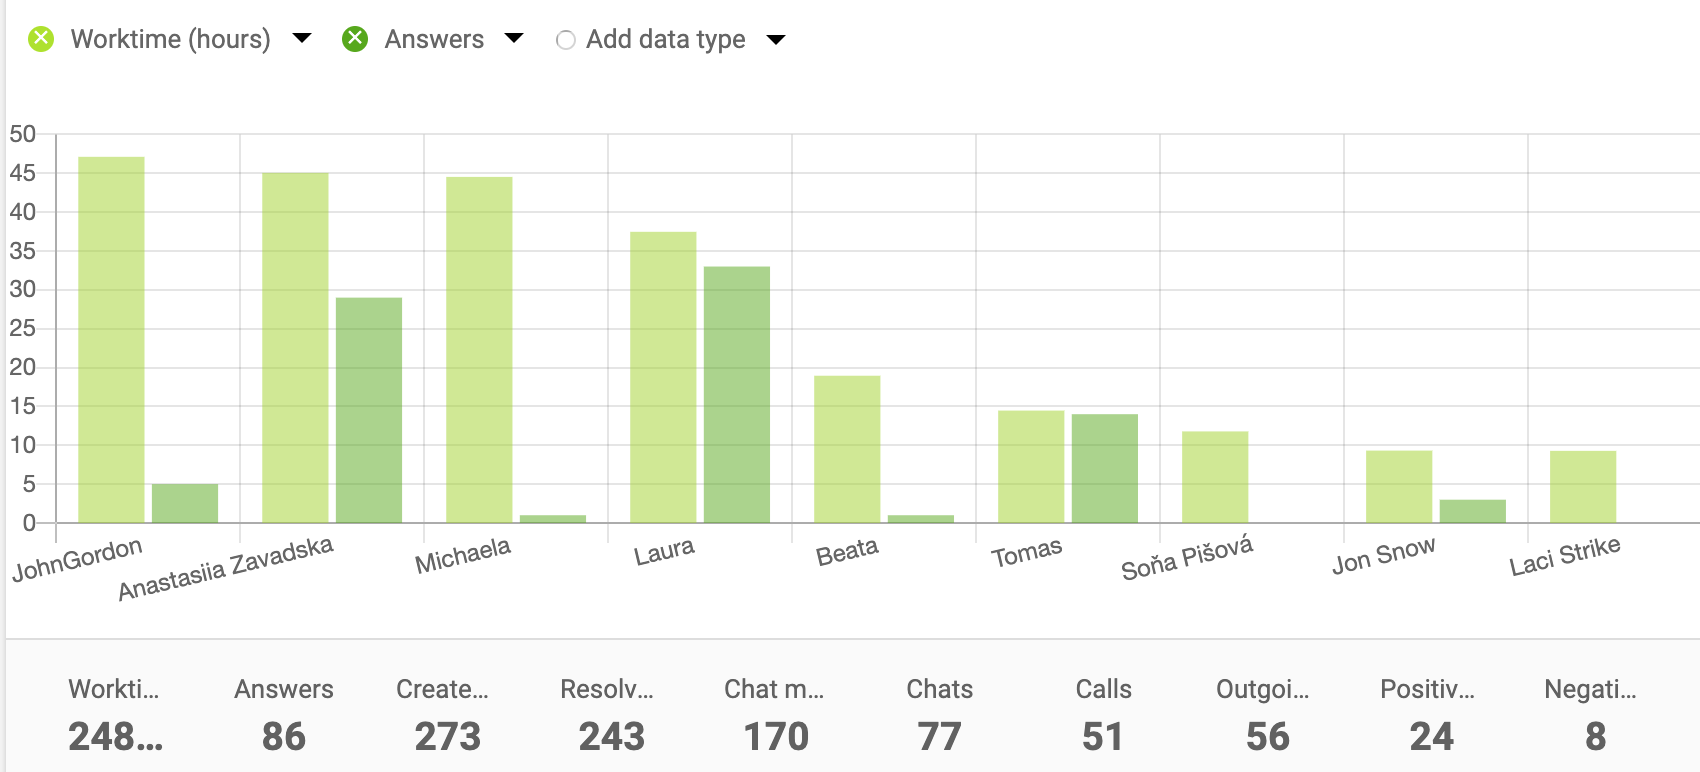Remove the Worktime (hours) data type
The height and width of the screenshot is (772, 1700).
coord(40,38)
